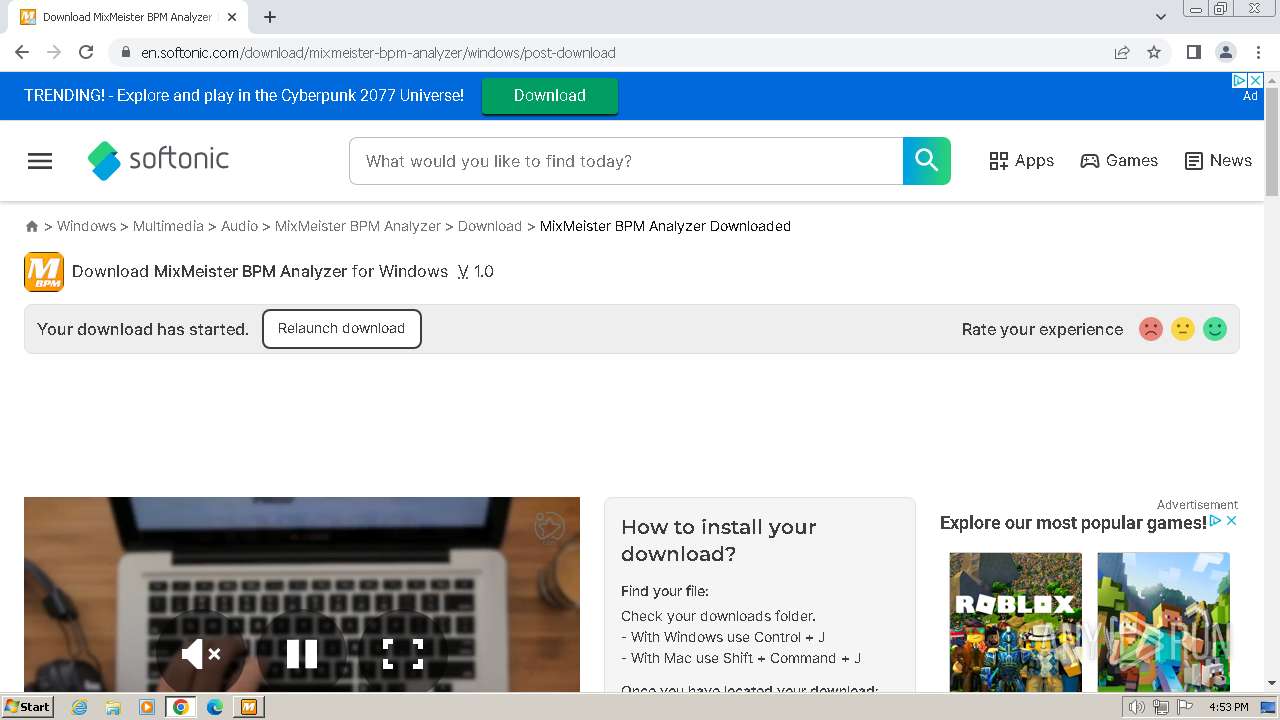This screenshot has height=720, width=1280.
Task: Click the magnifier search button
Action: [927, 161]
